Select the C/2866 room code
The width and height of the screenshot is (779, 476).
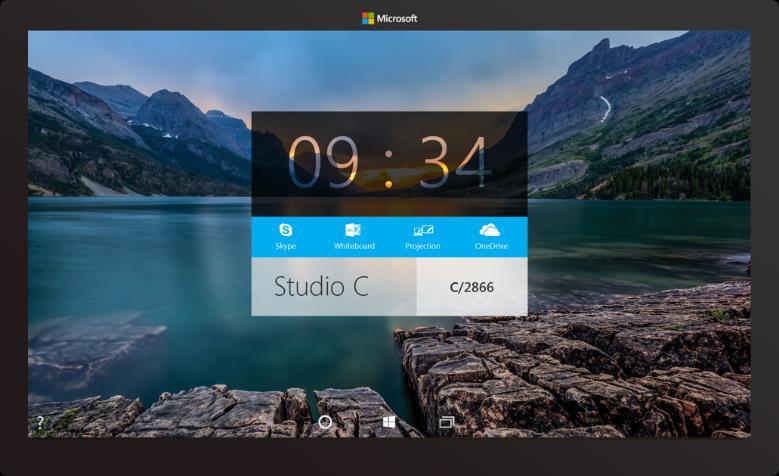click(471, 287)
